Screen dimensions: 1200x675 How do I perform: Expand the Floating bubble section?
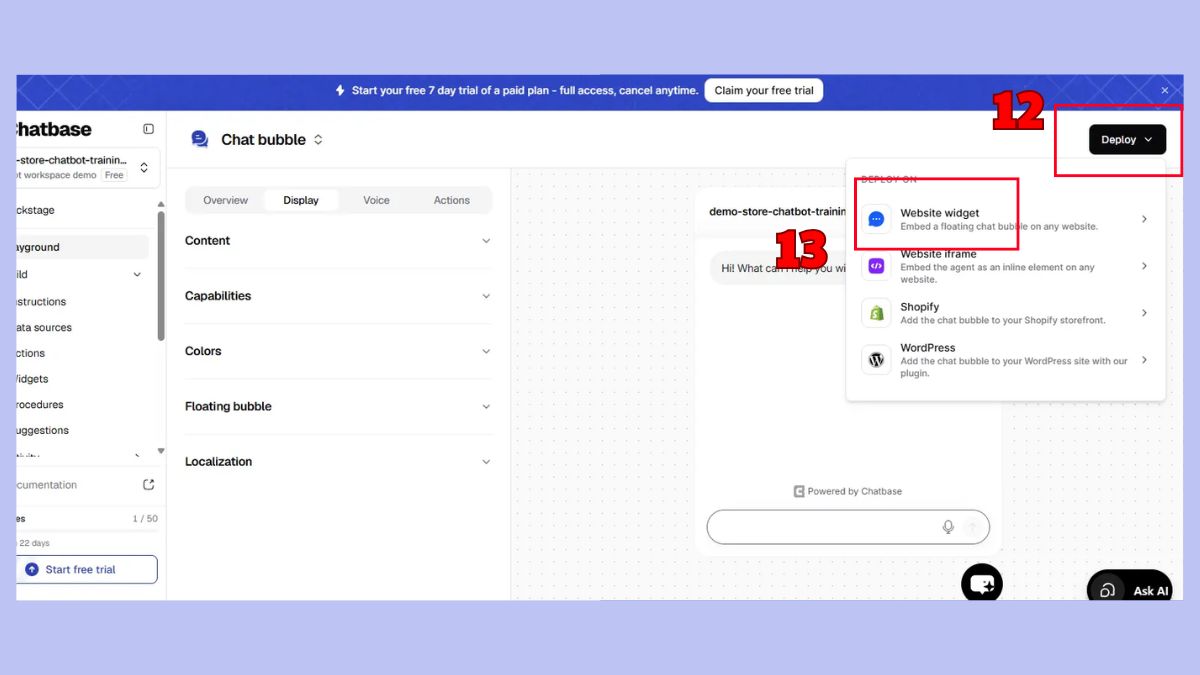[338, 407]
